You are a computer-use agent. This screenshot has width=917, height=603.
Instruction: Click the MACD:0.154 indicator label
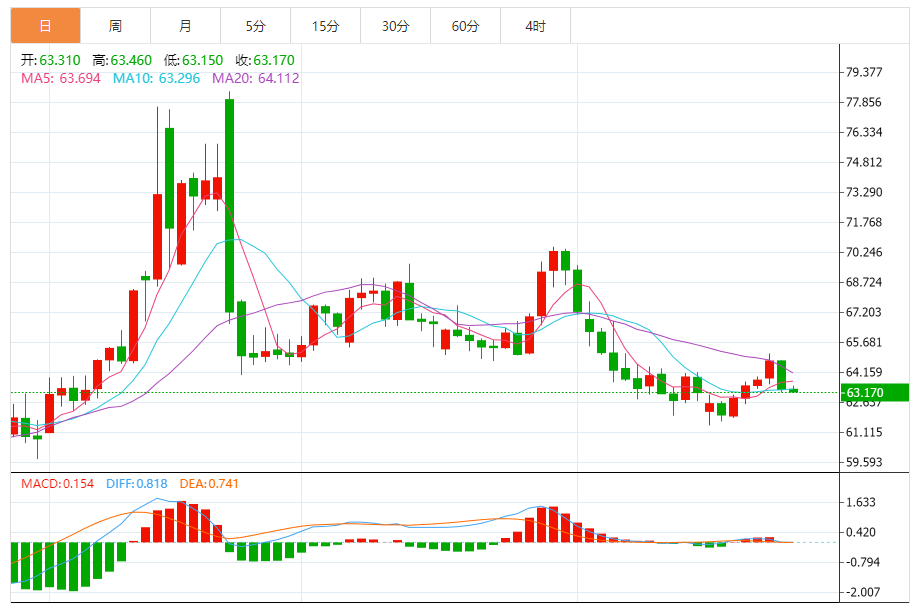57,484
